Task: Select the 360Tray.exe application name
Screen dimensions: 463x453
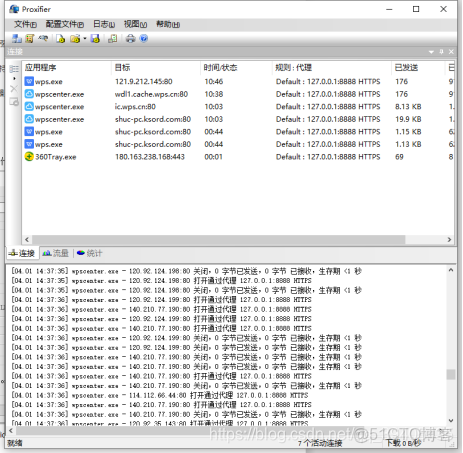Action: click(x=56, y=157)
